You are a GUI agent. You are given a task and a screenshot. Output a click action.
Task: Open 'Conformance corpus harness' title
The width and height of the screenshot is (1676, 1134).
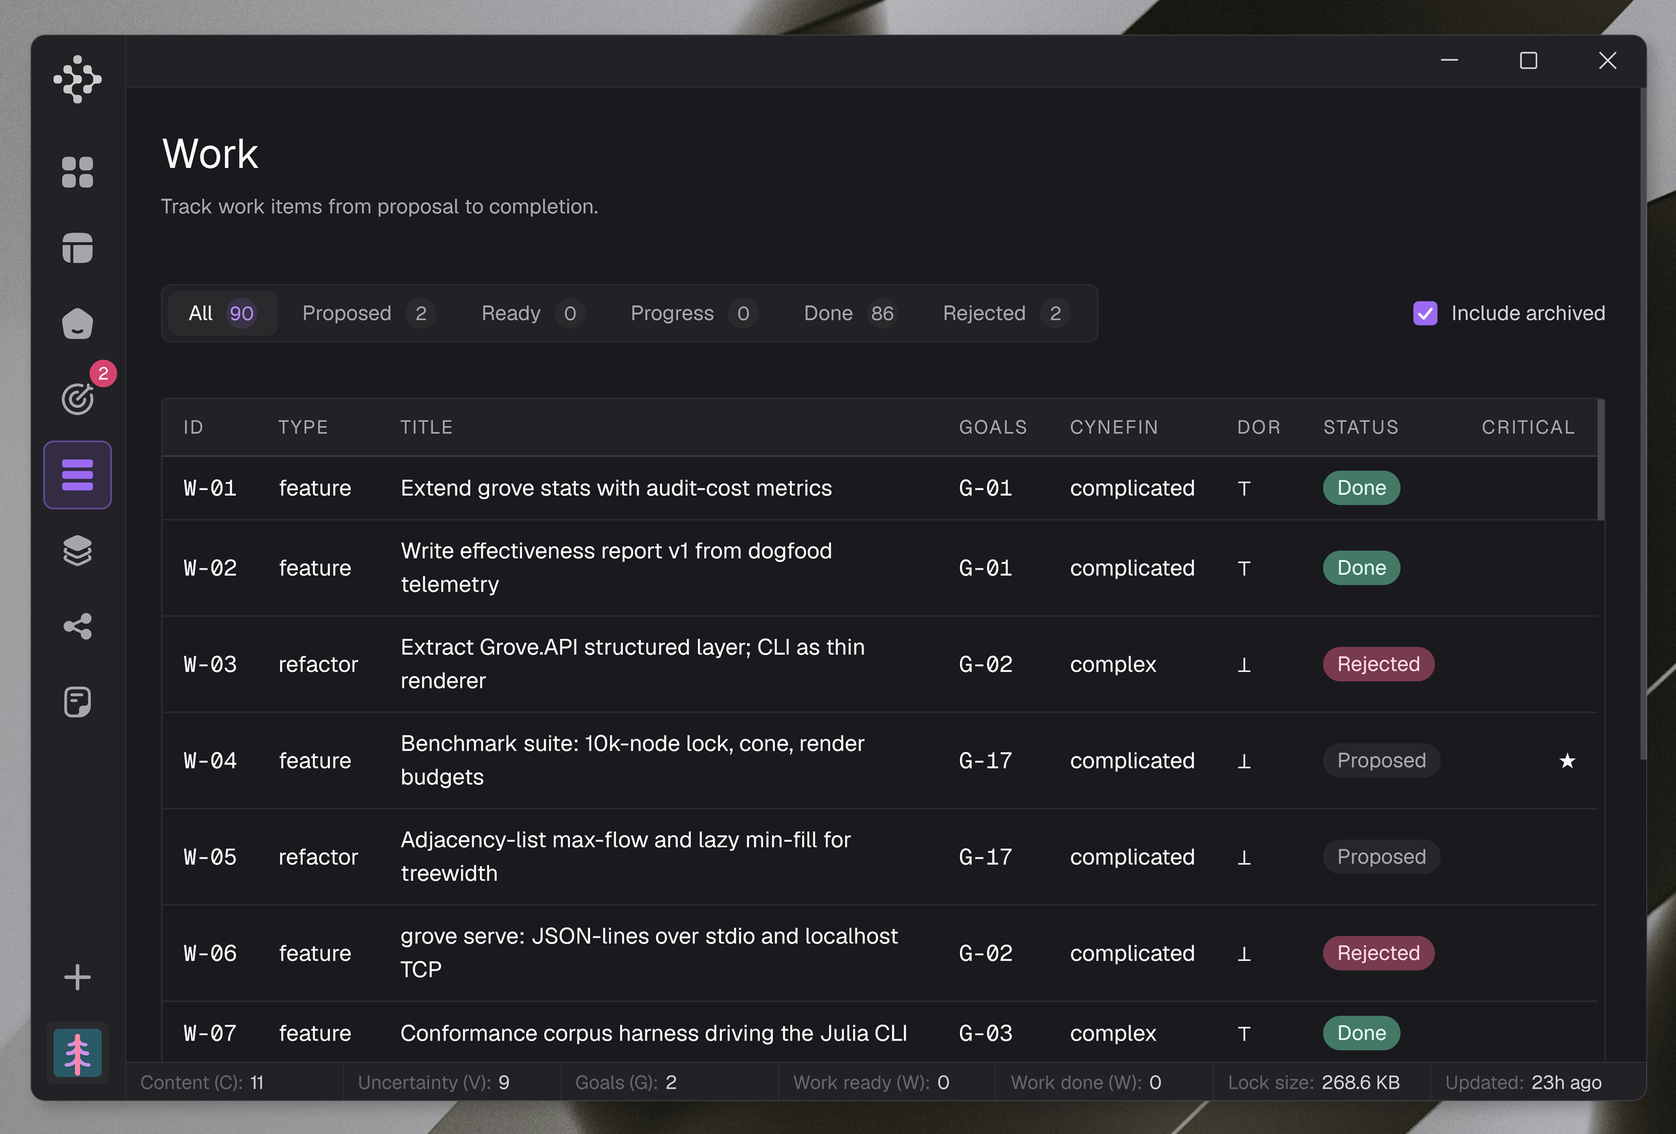click(654, 1033)
